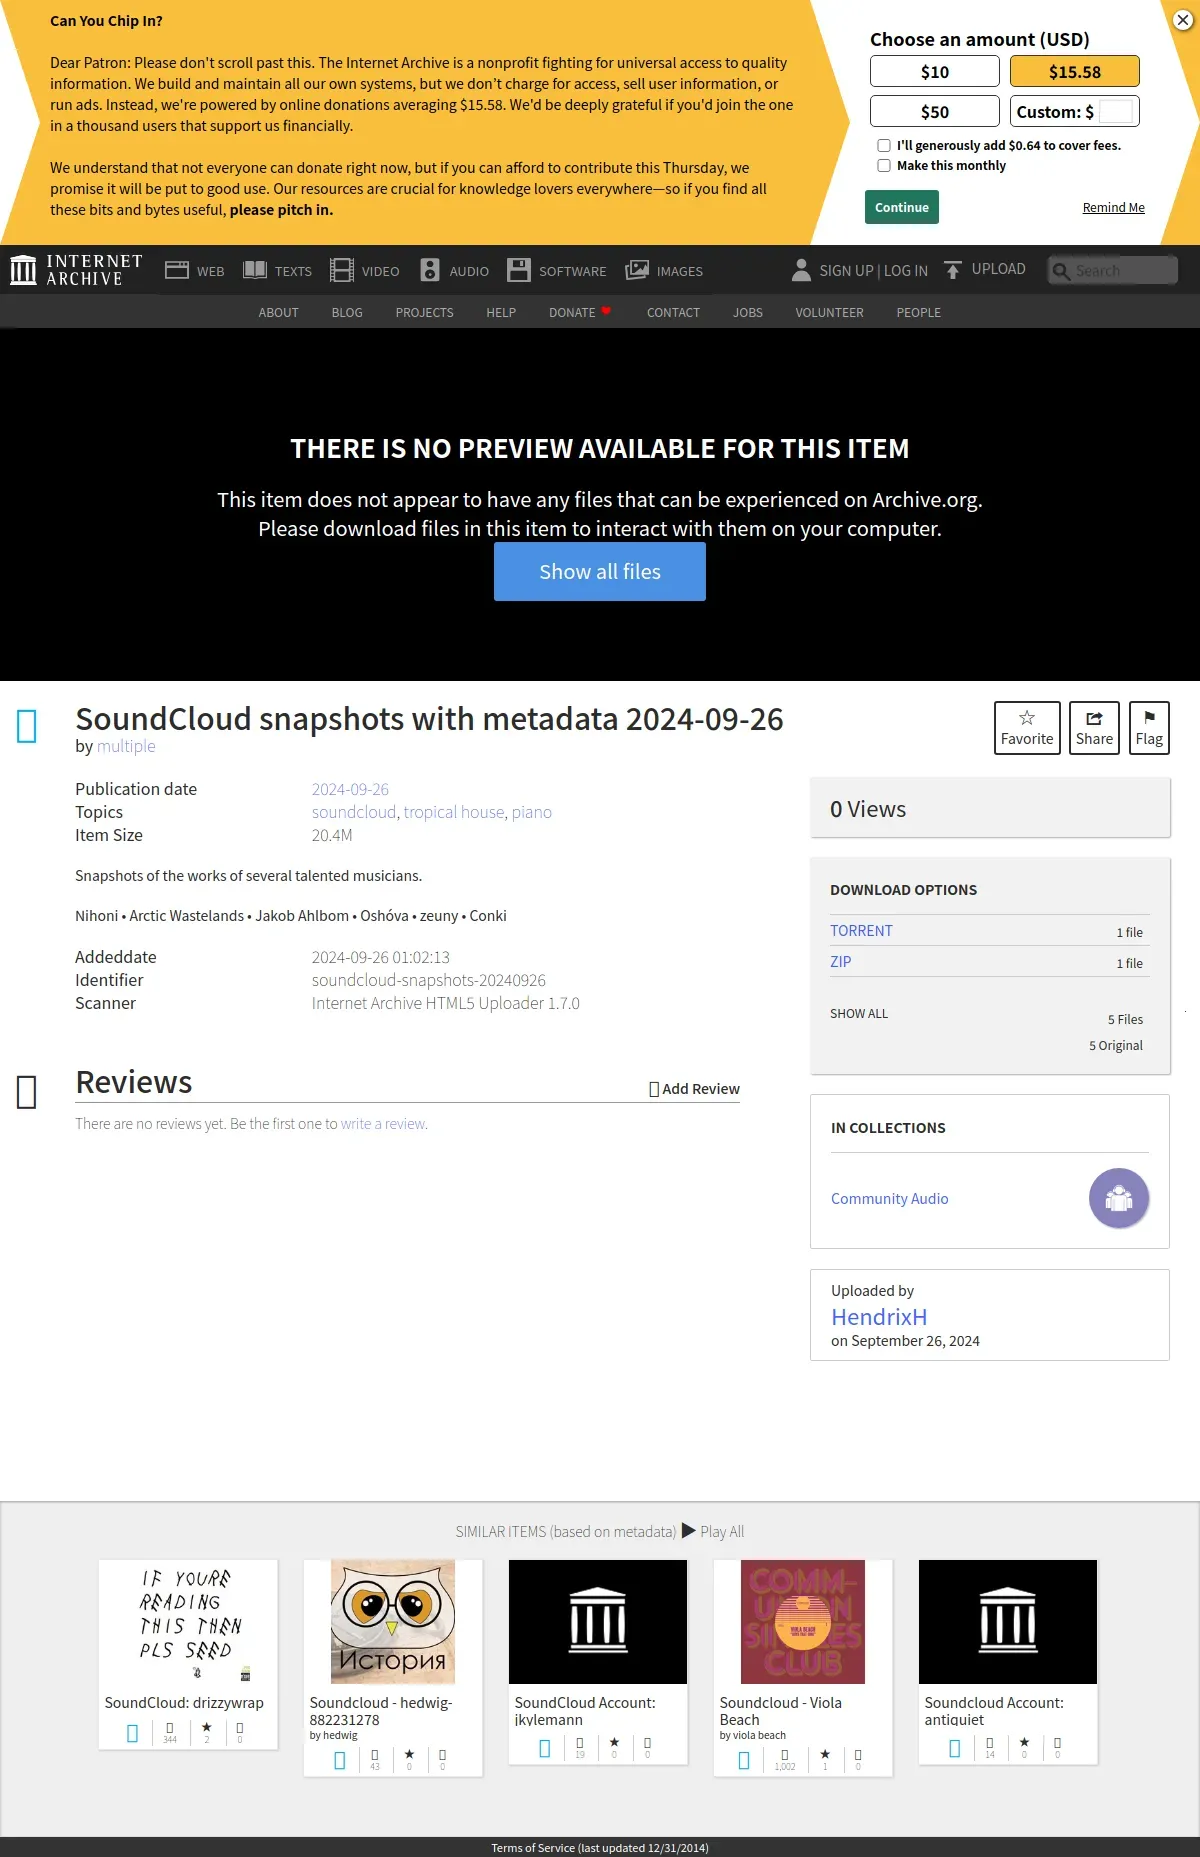Open the Images picture icon
Image resolution: width=1200 pixels, height=1857 pixels.
(x=637, y=270)
